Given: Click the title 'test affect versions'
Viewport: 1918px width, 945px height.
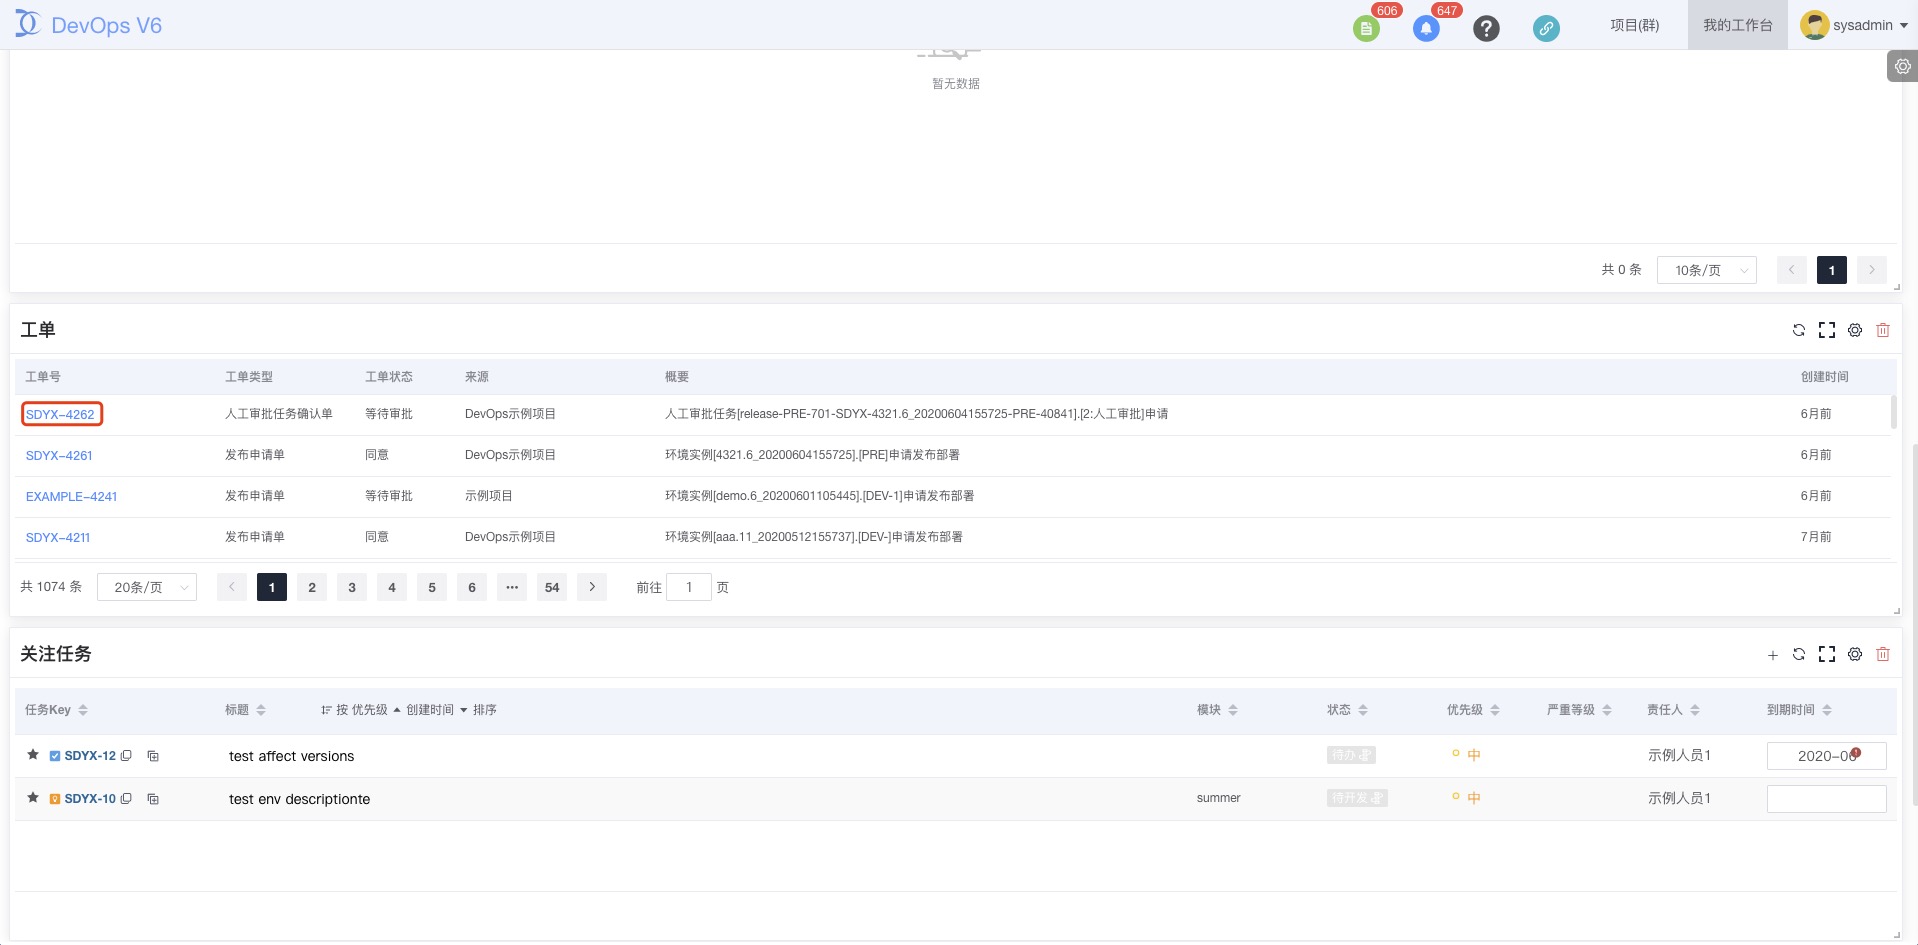Looking at the screenshot, I should coord(291,756).
